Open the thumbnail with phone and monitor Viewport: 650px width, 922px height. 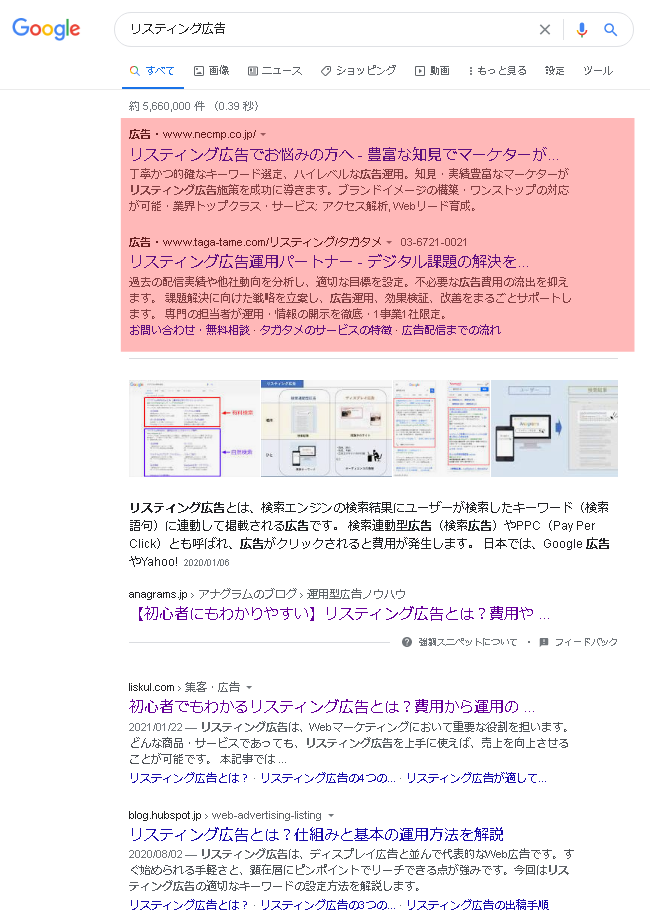point(555,428)
